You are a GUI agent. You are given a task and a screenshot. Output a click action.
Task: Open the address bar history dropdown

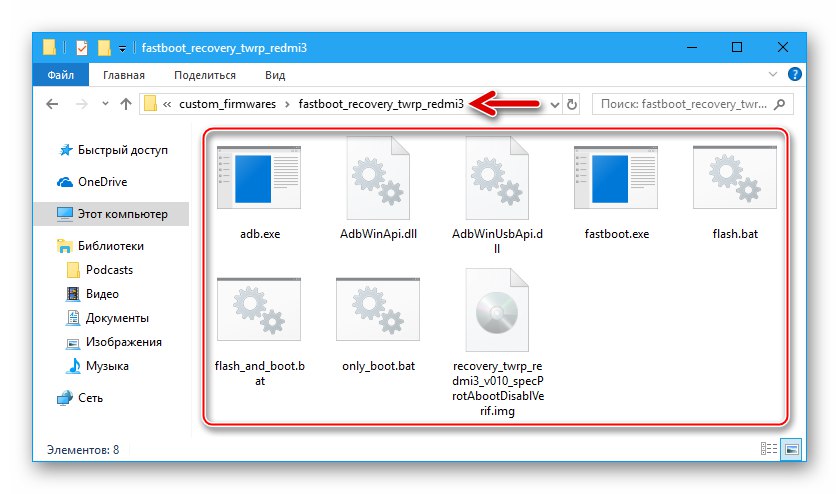555,104
